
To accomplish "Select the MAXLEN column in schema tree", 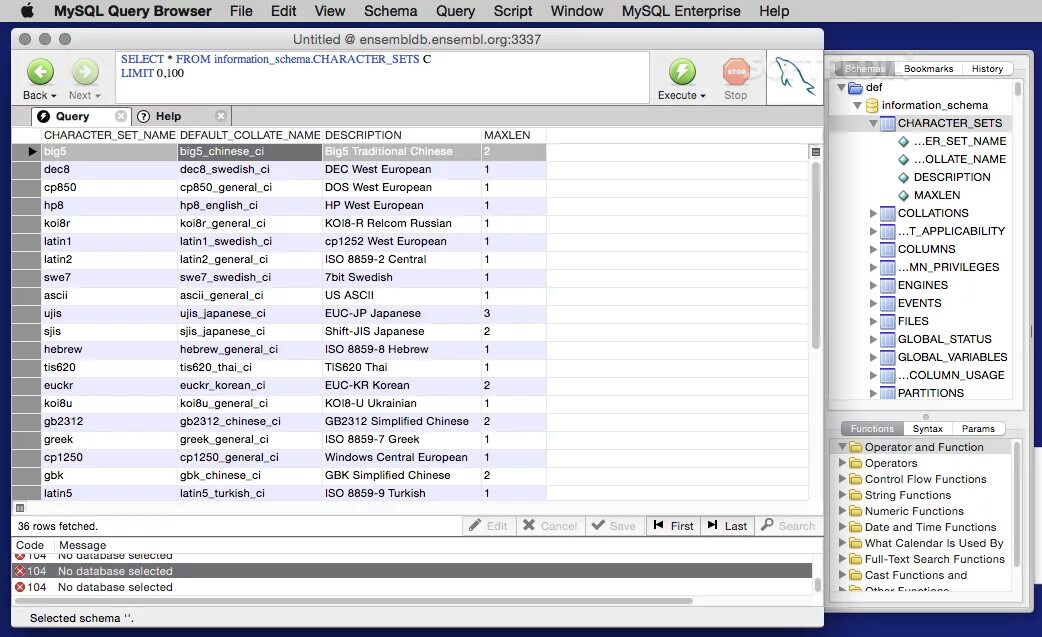I will [x=936, y=195].
